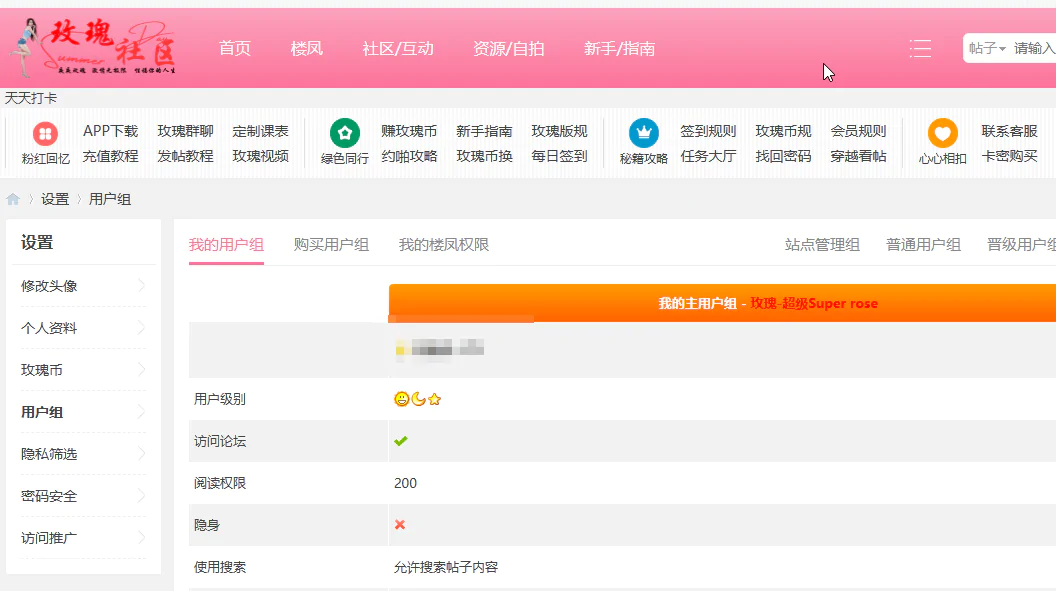Open the 每日签到 link
The width and height of the screenshot is (1056, 591).
(x=559, y=156)
